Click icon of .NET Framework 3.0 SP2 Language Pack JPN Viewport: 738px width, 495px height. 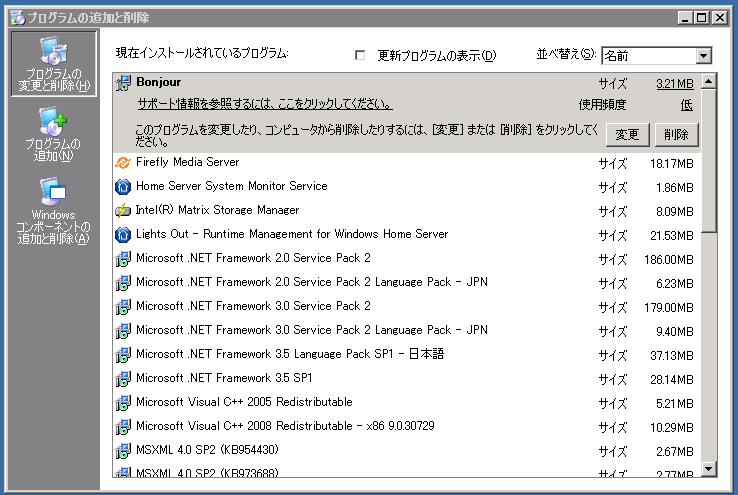click(x=123, y=331)
